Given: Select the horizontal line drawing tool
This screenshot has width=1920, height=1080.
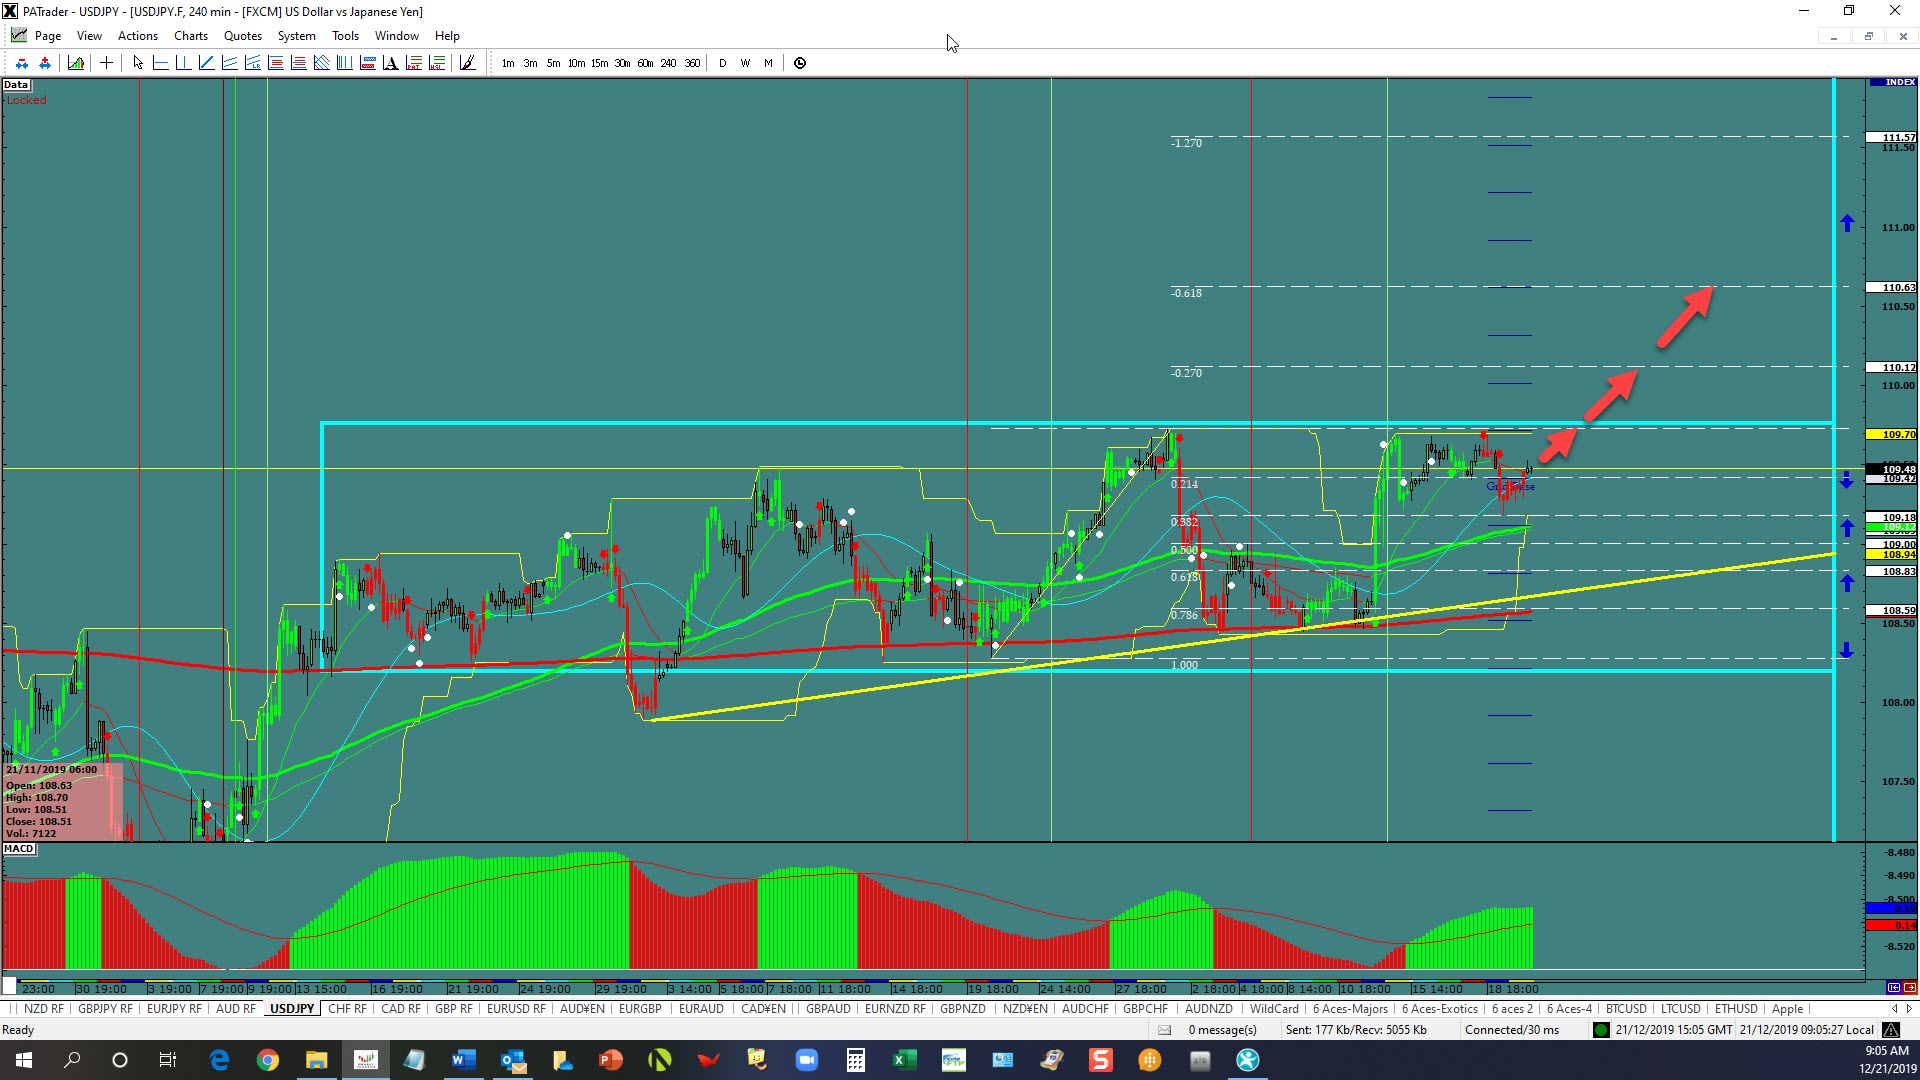Looking at the screenshot, I should 161,63.
